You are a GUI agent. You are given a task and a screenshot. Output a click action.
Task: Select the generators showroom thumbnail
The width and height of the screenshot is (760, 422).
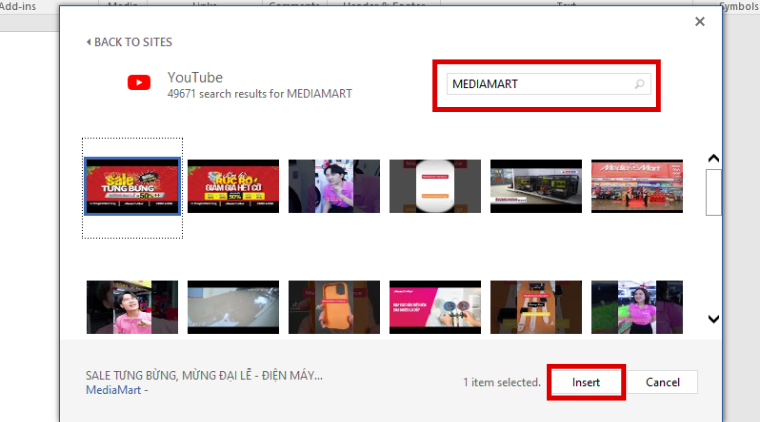click(536, 186)
